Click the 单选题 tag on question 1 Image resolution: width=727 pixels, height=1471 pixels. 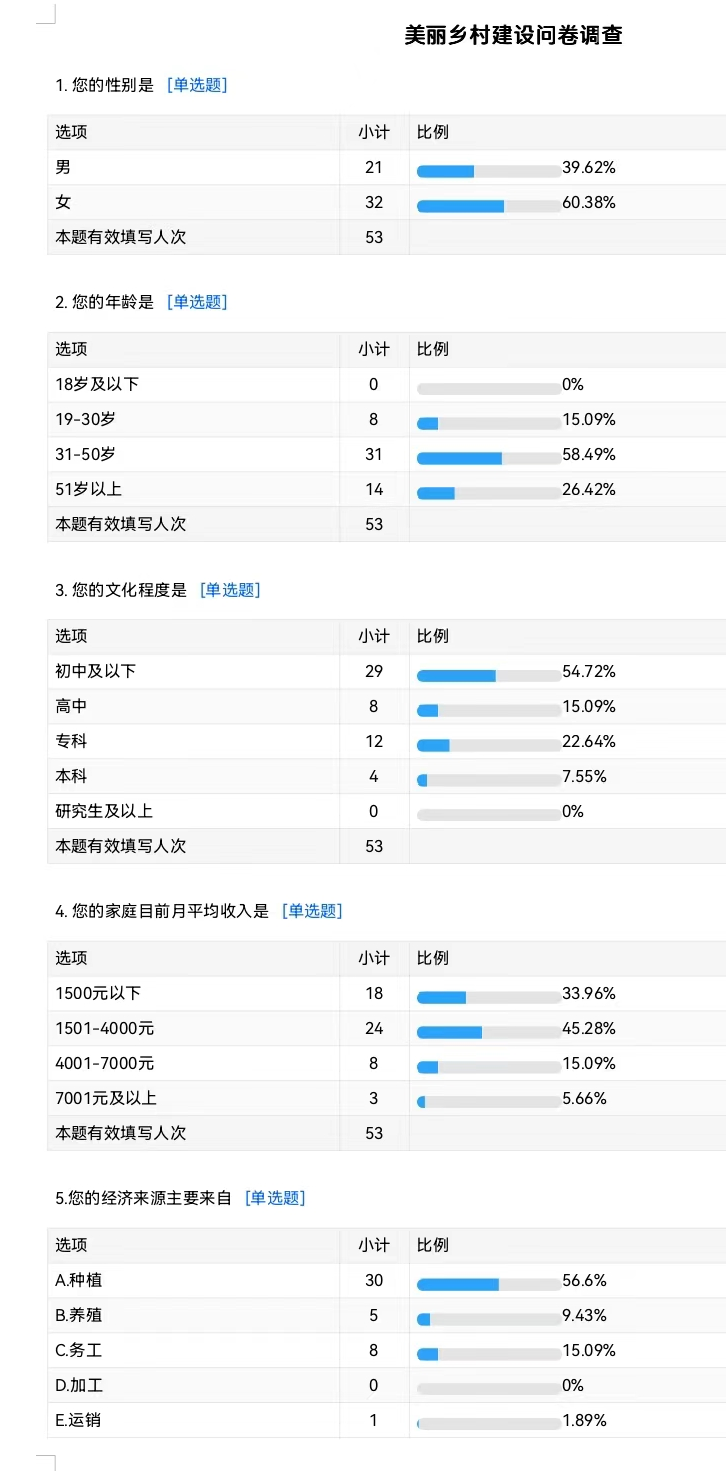[198, 85]
